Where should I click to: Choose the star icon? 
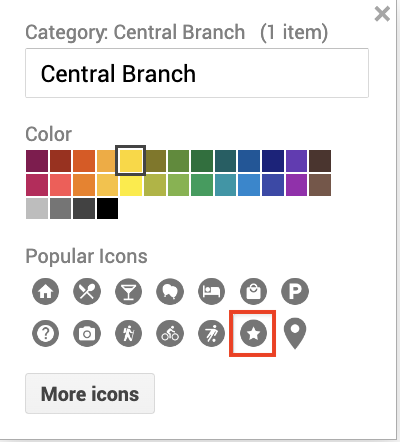point(253,333)
